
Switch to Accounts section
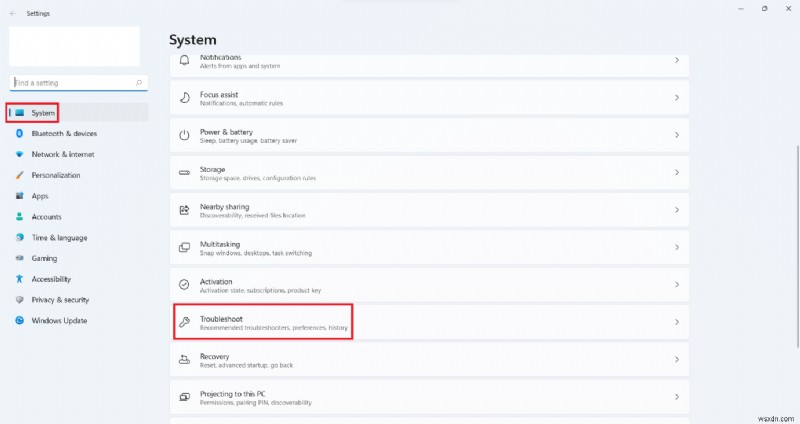[79, 216]
